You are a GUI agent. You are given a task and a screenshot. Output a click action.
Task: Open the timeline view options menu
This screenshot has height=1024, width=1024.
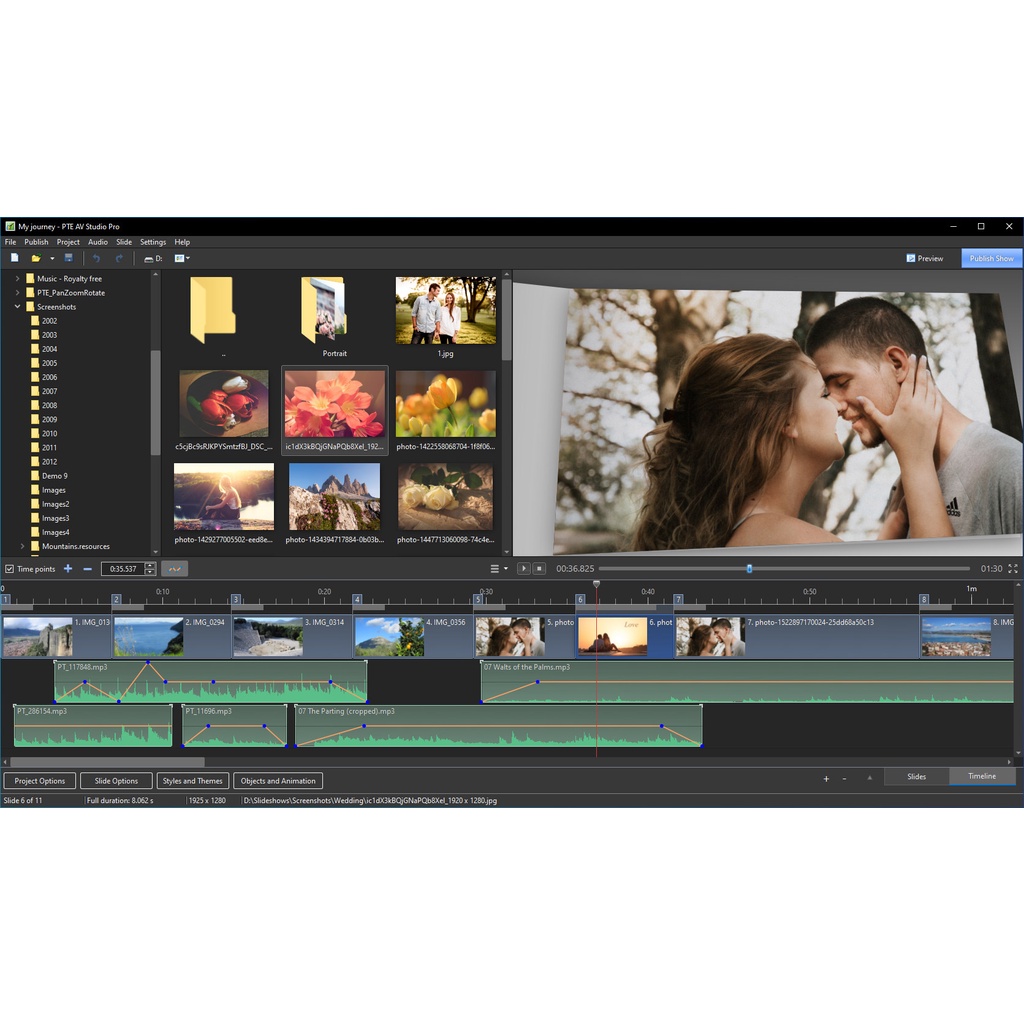[496, 568]
